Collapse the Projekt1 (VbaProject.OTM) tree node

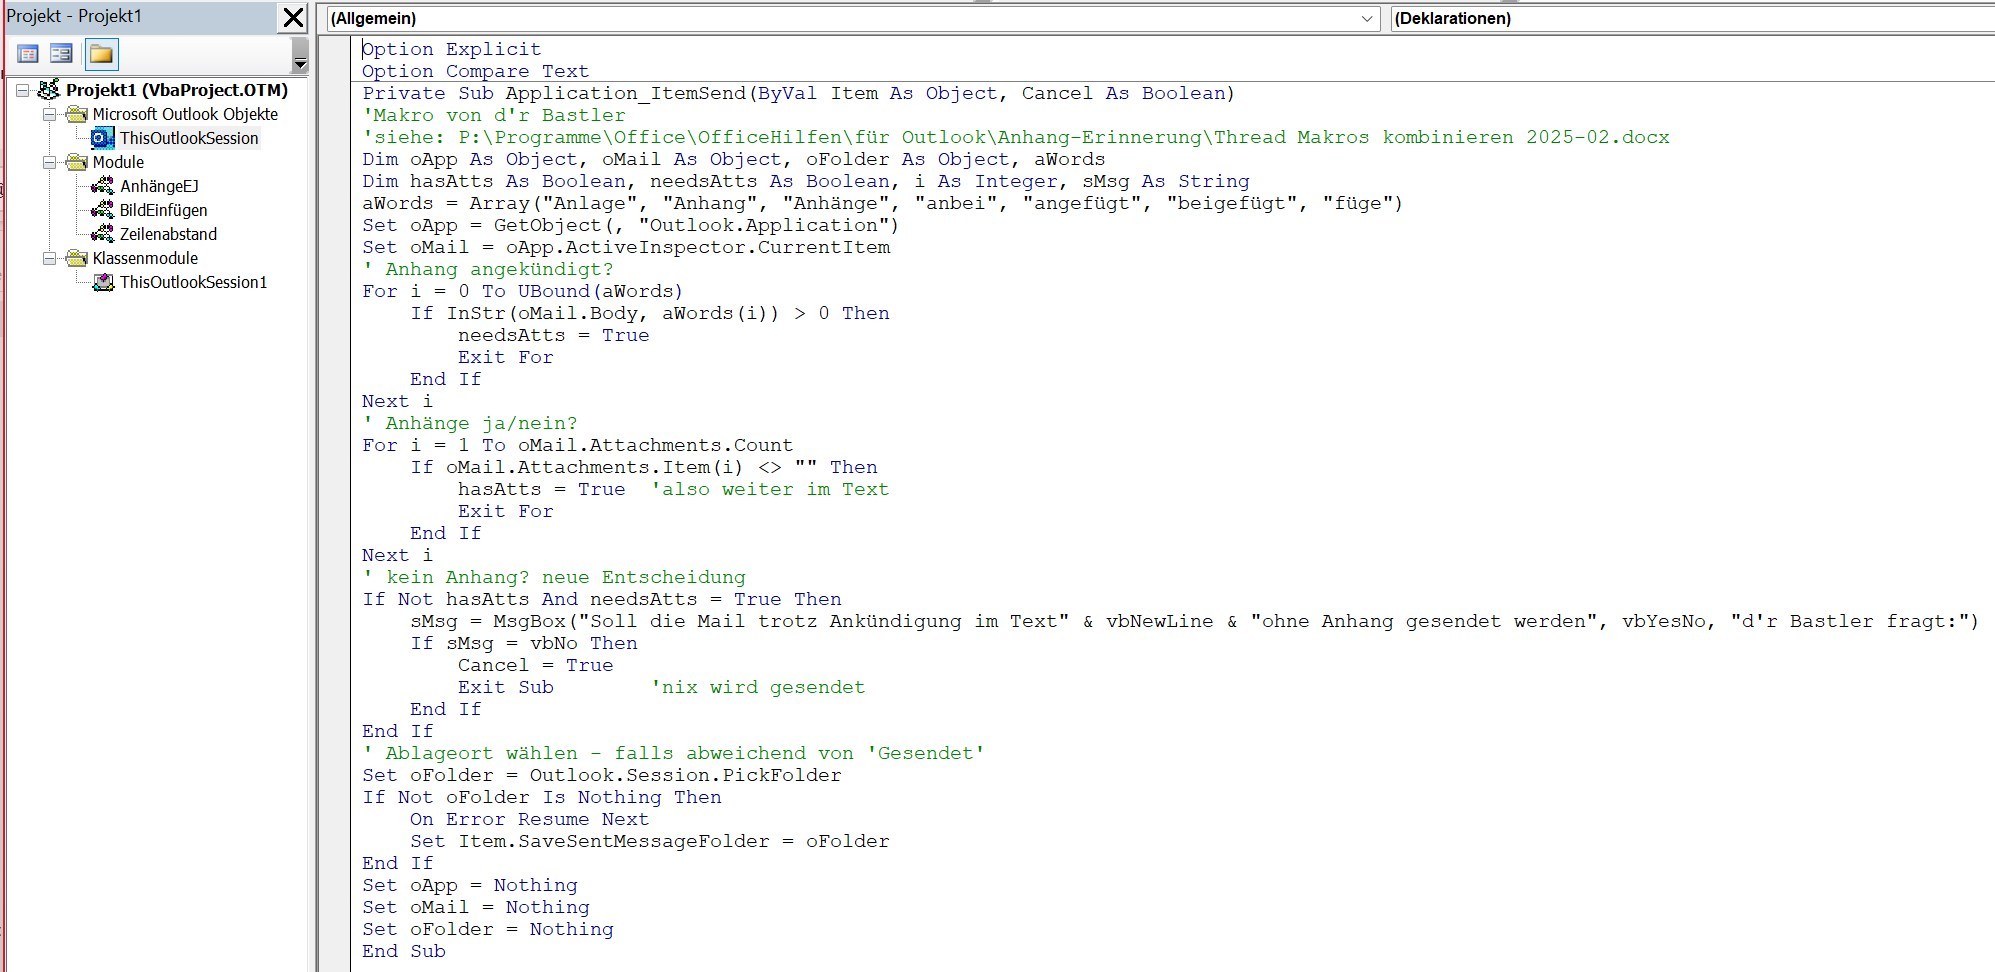click(22, 90)
